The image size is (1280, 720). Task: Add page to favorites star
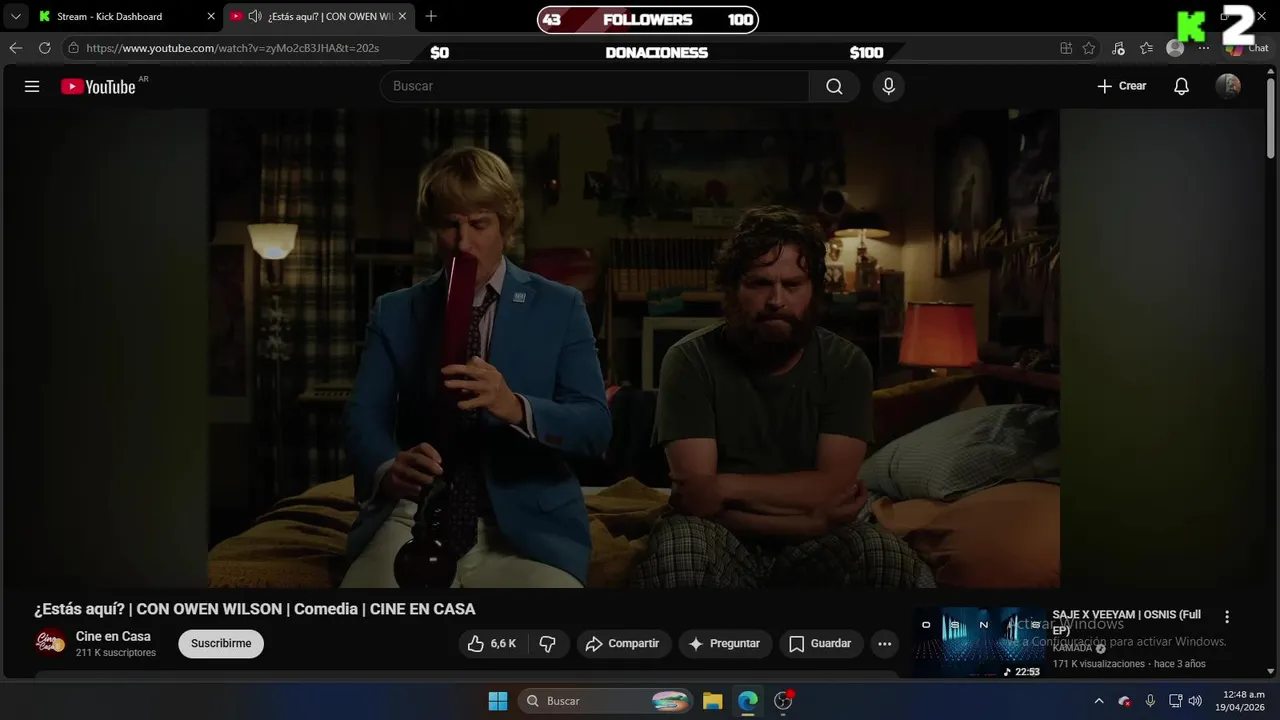(1089, 48)
